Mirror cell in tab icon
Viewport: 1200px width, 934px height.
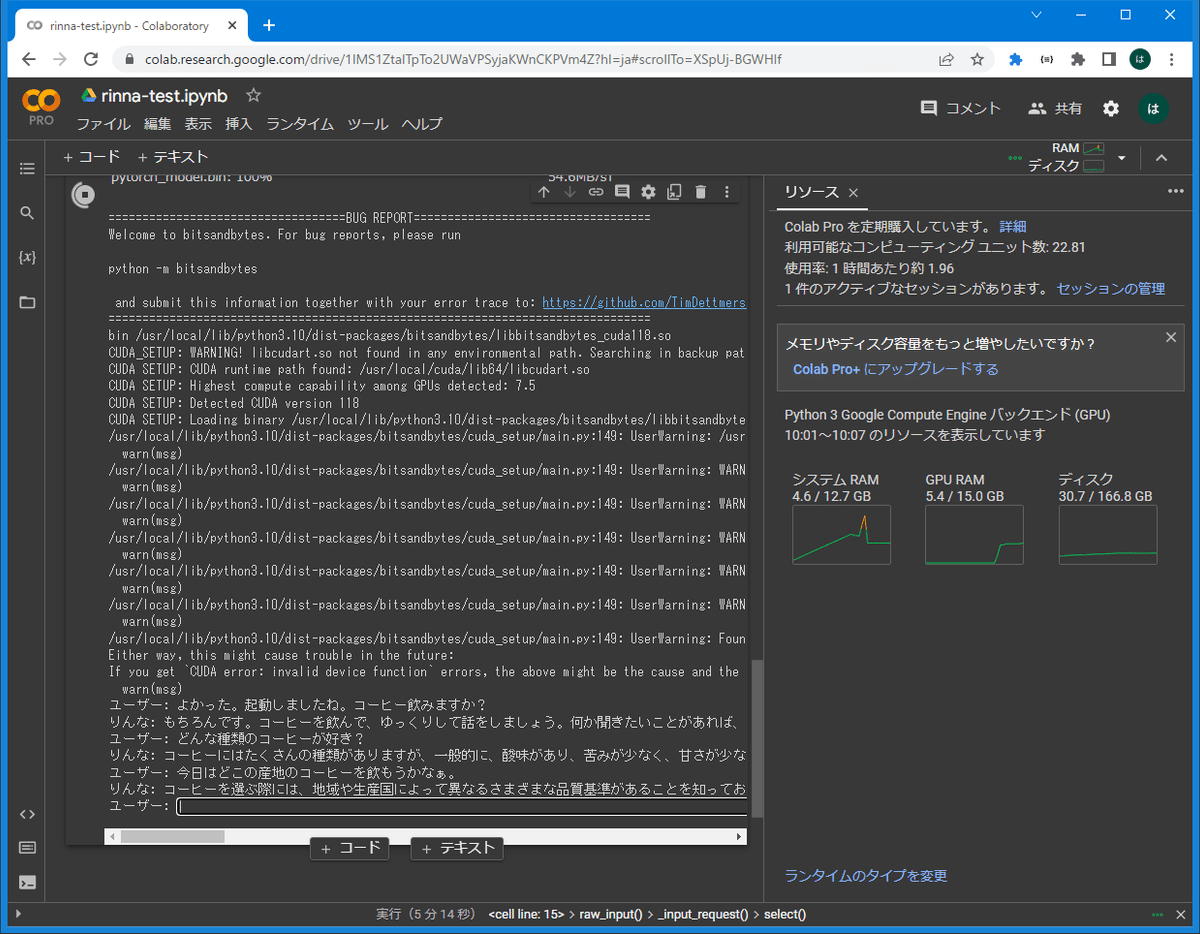click(674, 192)
